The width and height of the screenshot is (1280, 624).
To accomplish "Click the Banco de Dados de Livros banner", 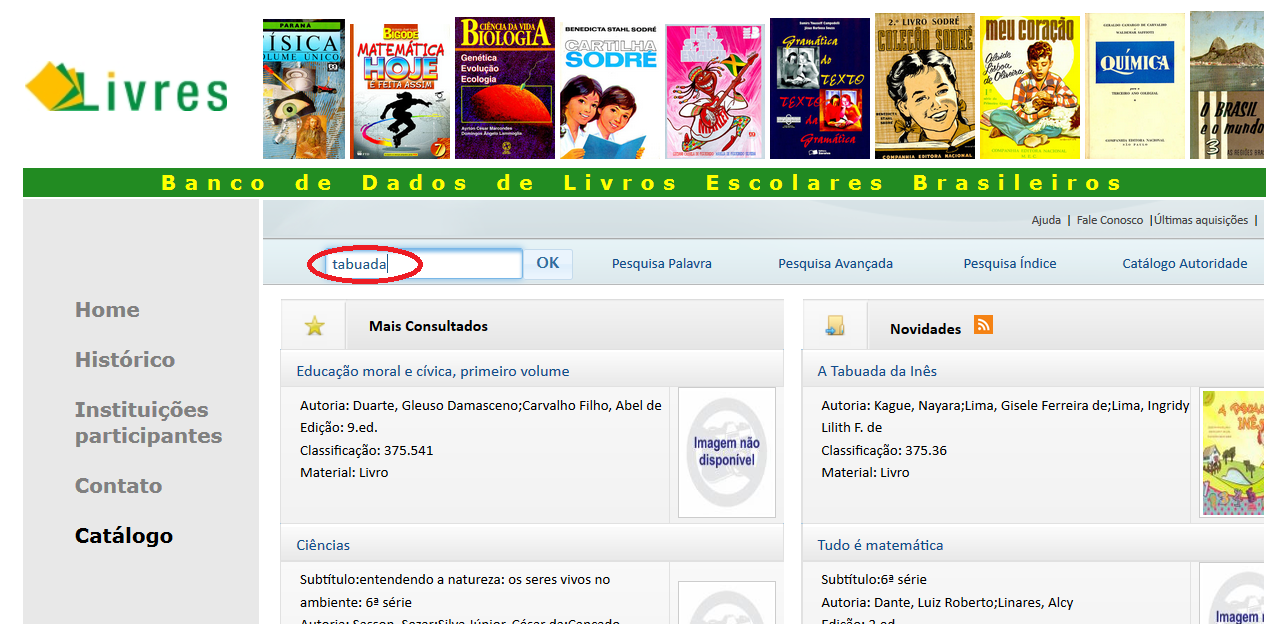I will [643, 183].
